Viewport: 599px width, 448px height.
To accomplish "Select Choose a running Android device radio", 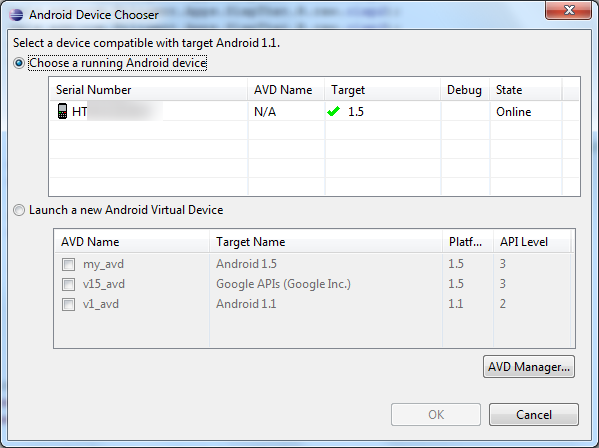I will pos(19,63).
